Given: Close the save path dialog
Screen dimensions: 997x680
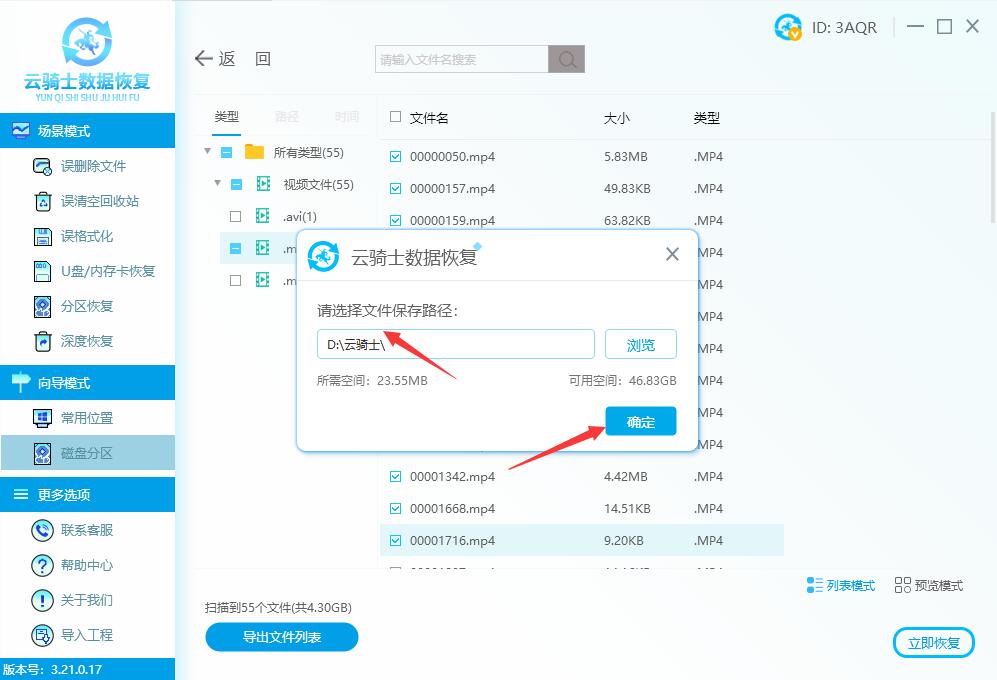Looking at the screenshot, I should coord(672,254).
